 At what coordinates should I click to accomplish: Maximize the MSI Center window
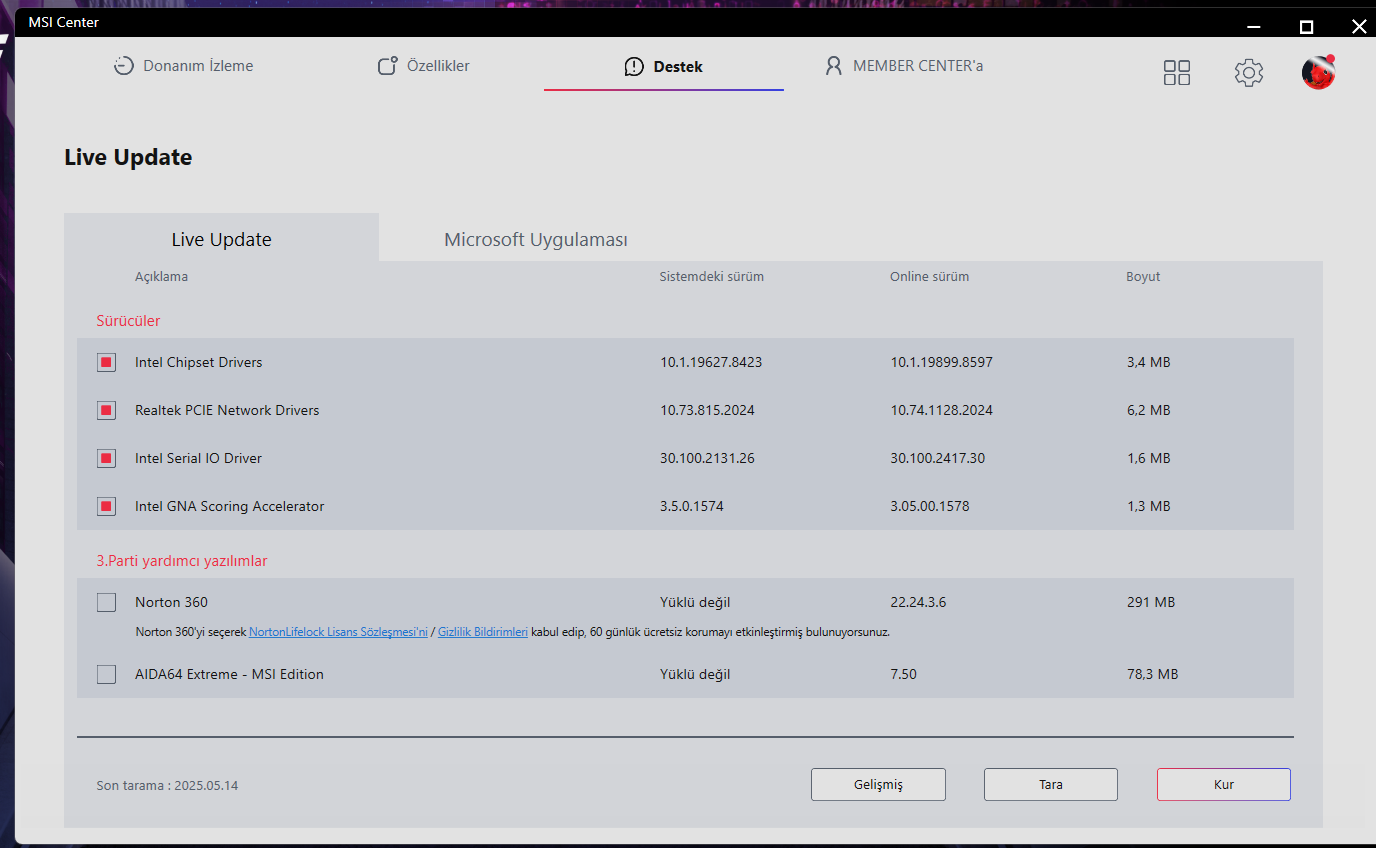point(1306,26)
